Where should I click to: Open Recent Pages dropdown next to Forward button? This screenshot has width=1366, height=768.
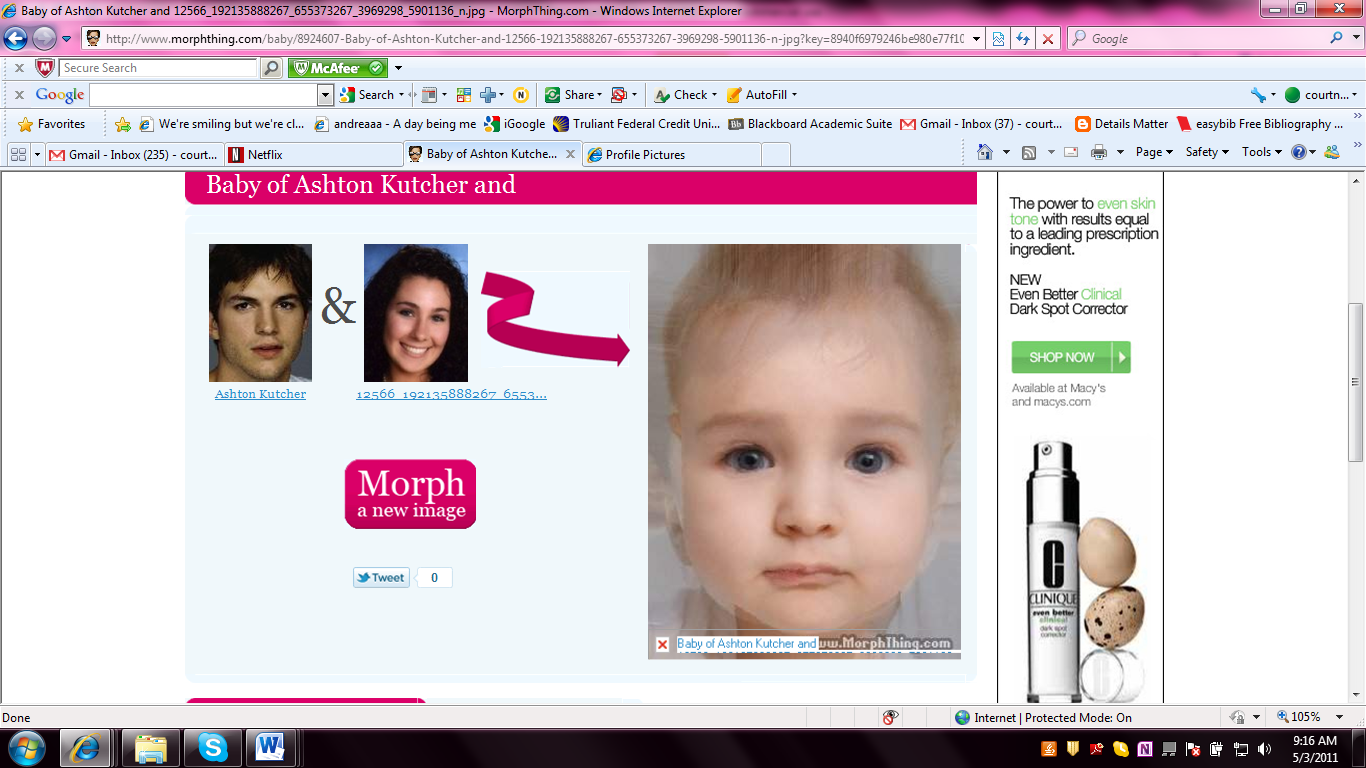66,39
